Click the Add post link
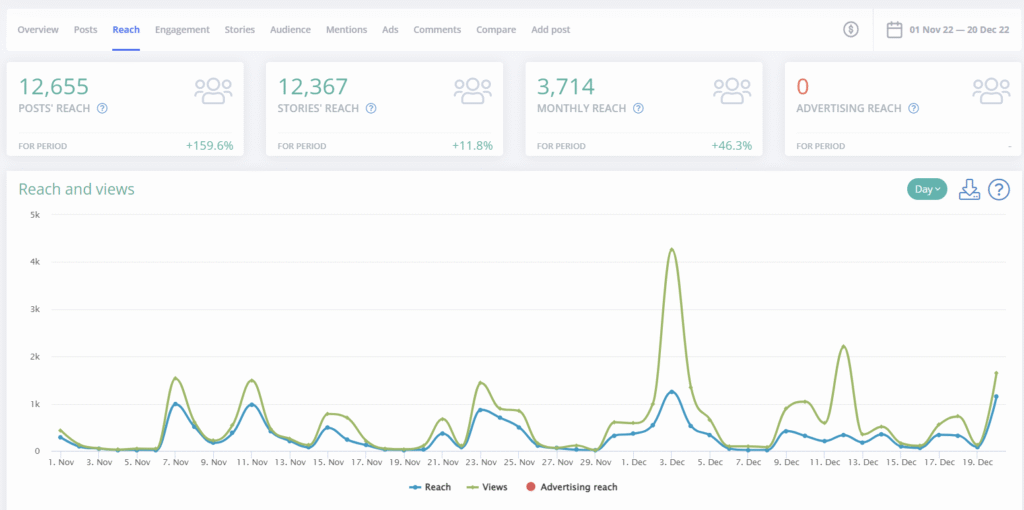Image resolution: width=1024 pixels, height=510 pixels. tap(550, 30)
